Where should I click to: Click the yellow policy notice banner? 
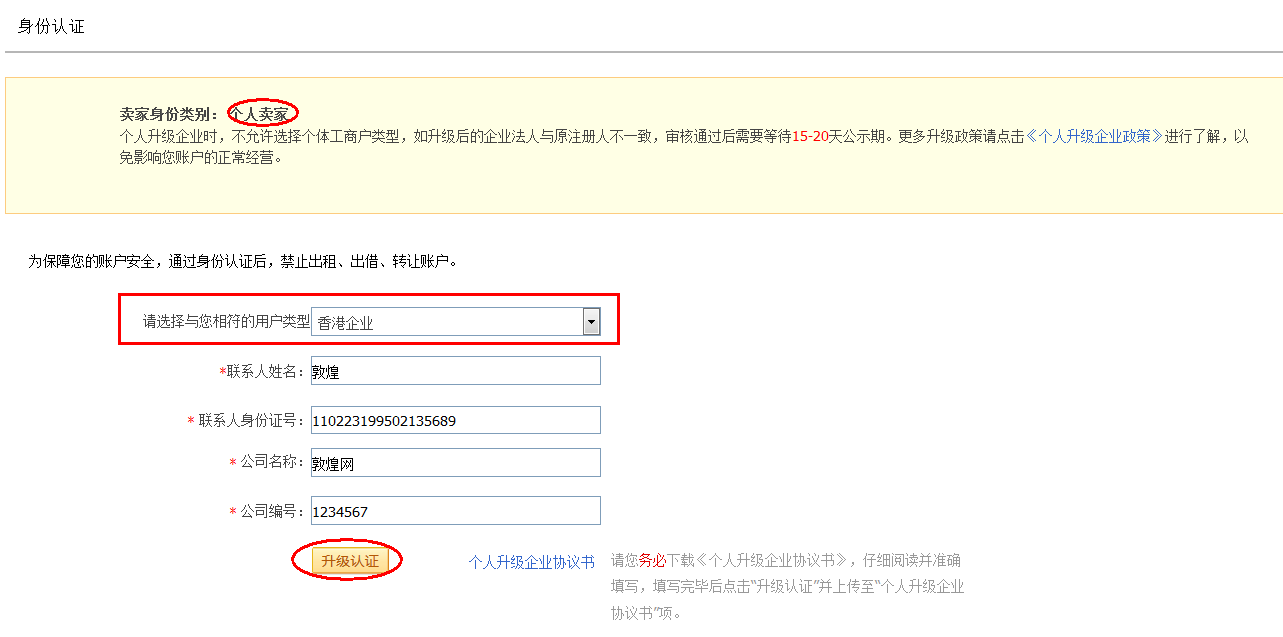tap(640, 145)
